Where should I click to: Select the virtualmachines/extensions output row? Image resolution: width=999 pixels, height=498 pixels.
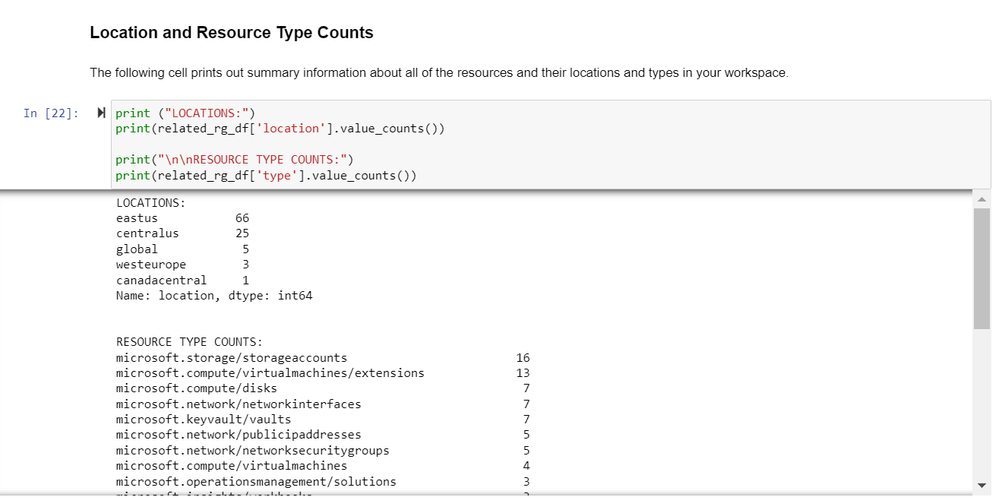coord(322,373)
